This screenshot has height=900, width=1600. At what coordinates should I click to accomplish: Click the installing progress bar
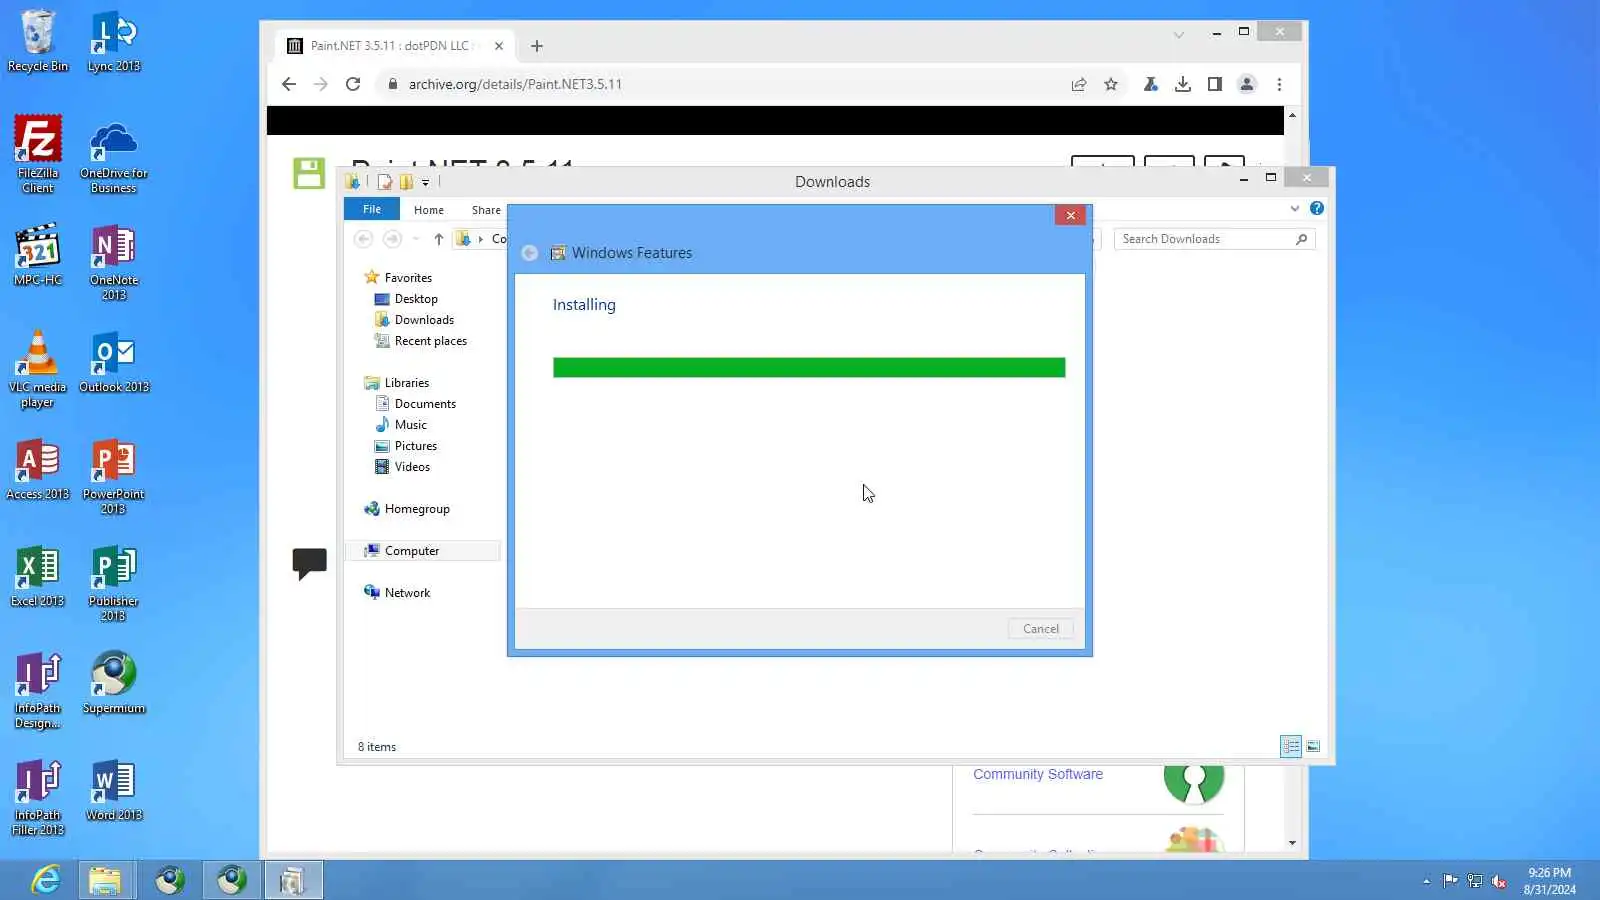coord(809,368)
